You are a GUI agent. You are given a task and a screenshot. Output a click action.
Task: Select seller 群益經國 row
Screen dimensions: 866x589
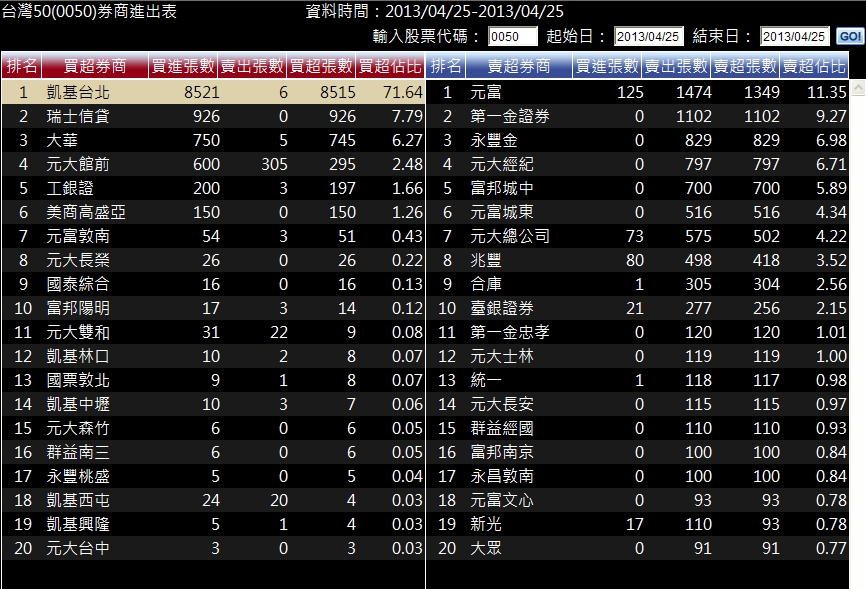click(x=637, y=428)
